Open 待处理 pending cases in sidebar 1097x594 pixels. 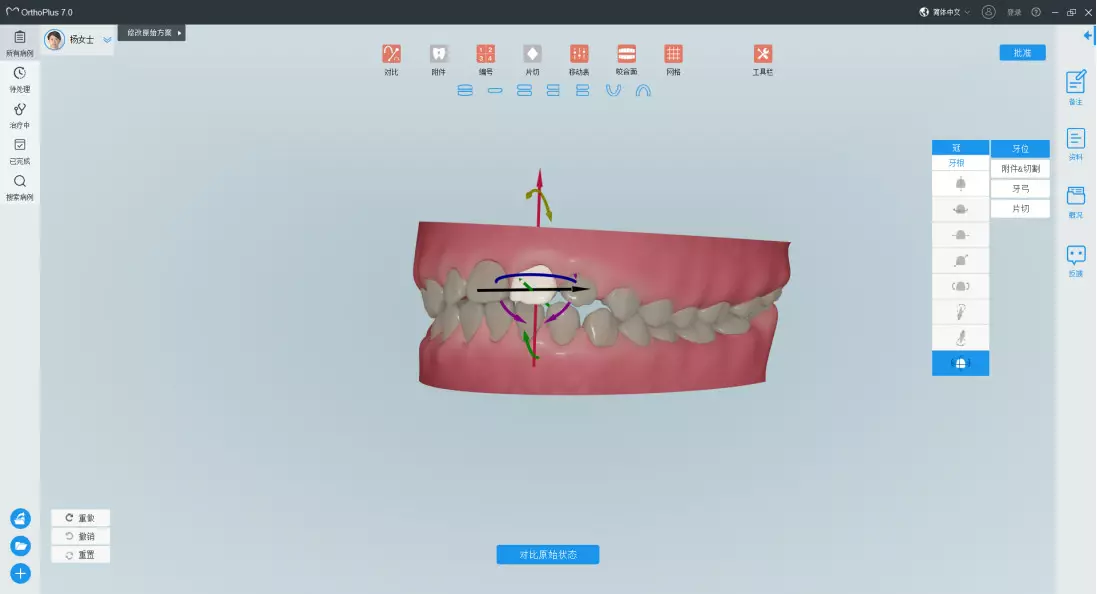click(x=20, y=79)
